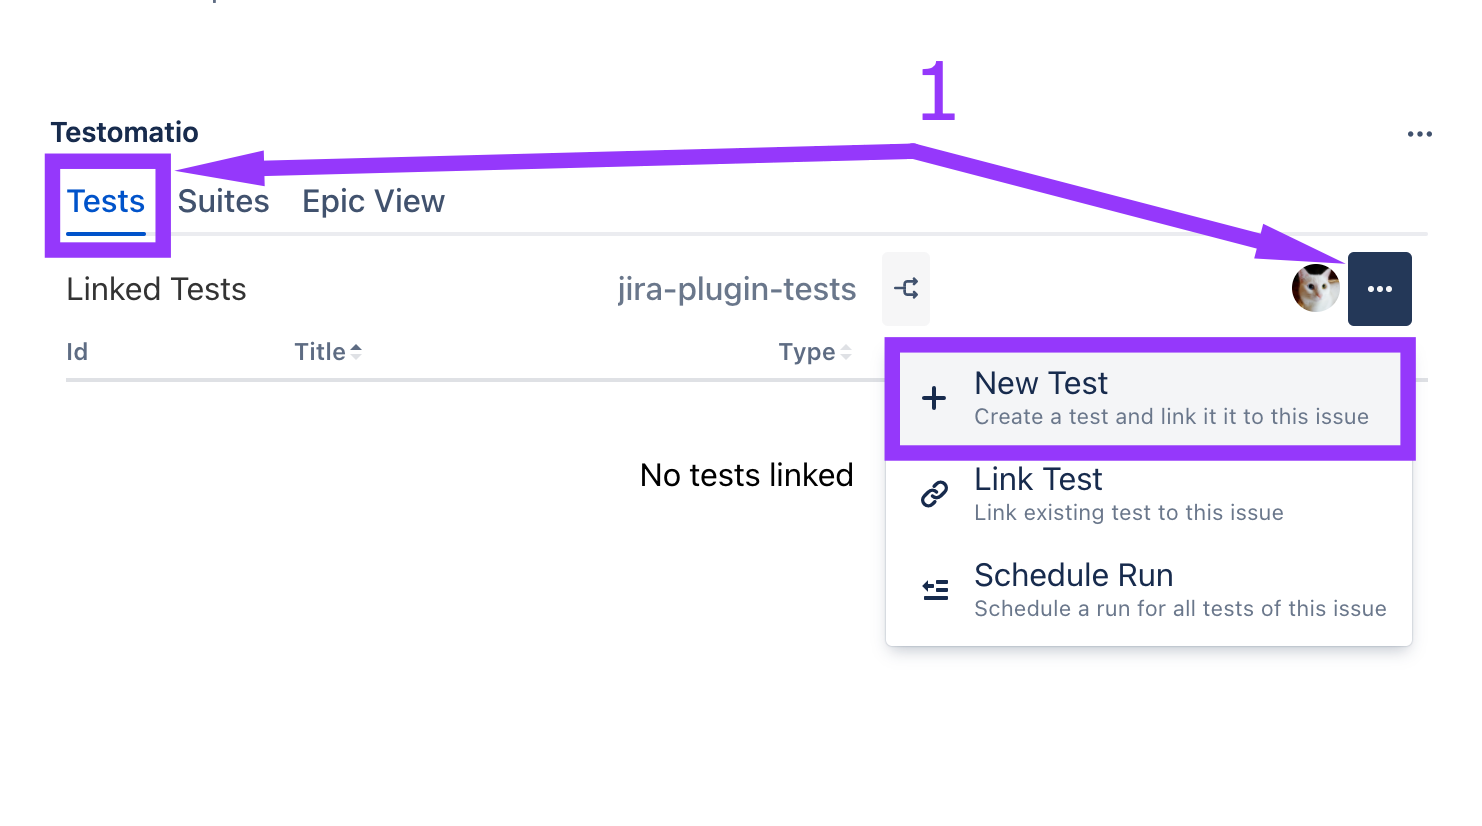This screenshot has width=1482, height=826.
Task: Click the chain link icon beside Link Test
Action: 934,494
